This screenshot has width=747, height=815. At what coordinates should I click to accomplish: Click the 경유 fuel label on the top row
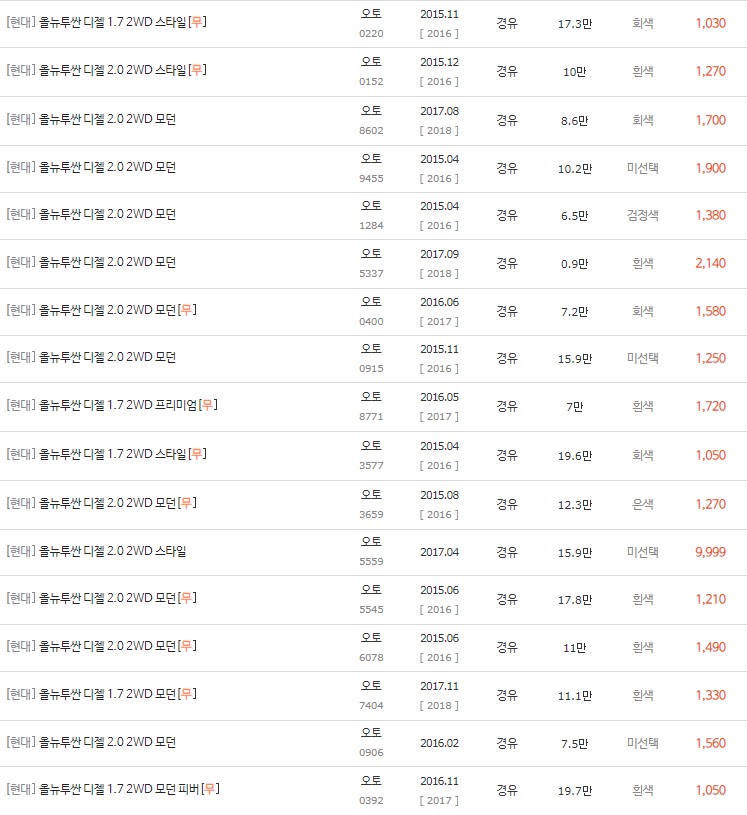point(509,23)
